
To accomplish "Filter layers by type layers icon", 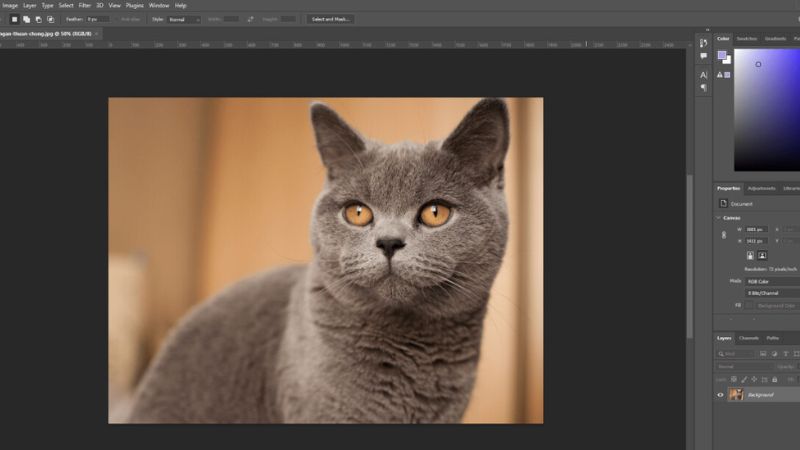I will 786,354.
